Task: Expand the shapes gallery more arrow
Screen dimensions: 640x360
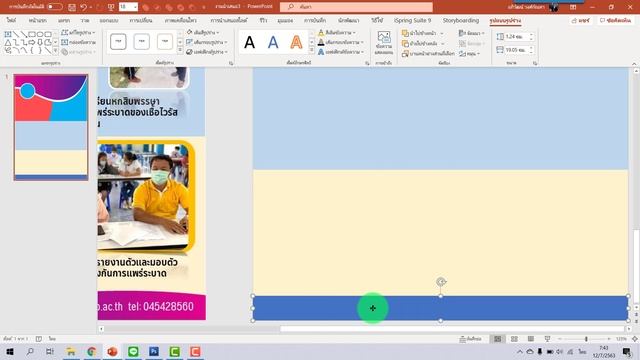Action: pyautogui.click(x=56, y=51)
